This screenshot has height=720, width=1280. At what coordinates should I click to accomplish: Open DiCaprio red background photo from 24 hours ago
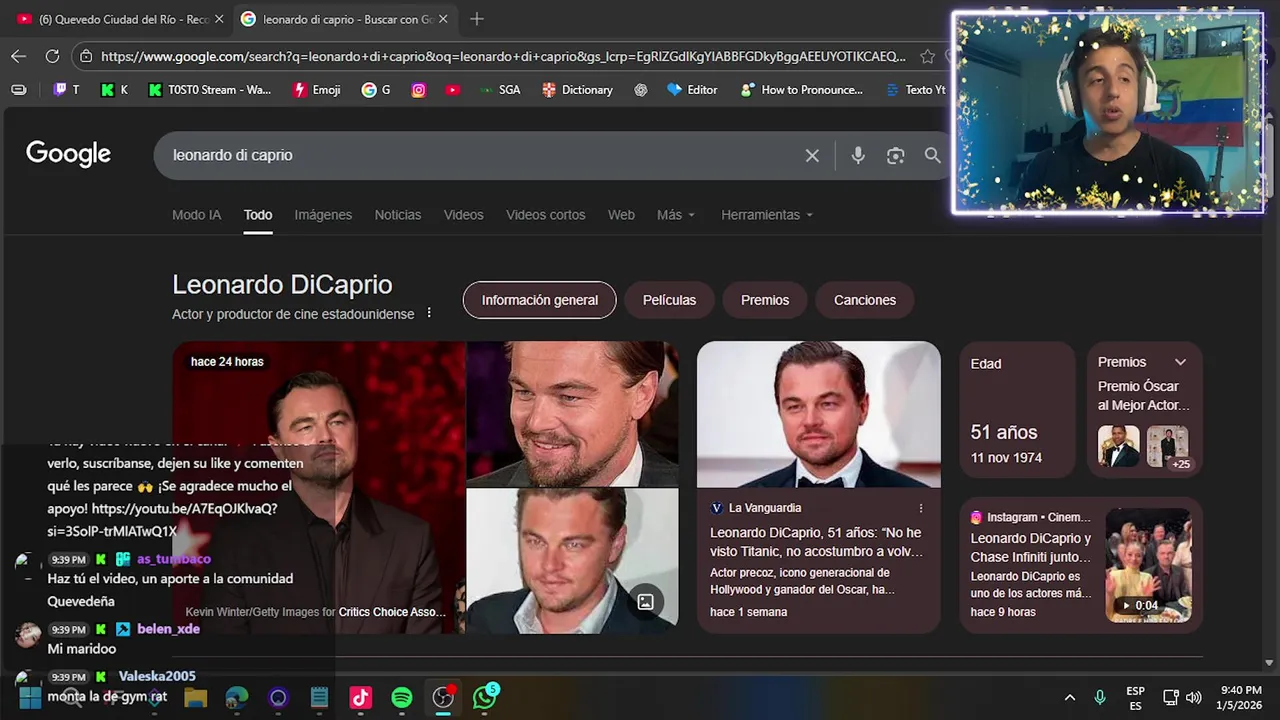click(319, 487)
